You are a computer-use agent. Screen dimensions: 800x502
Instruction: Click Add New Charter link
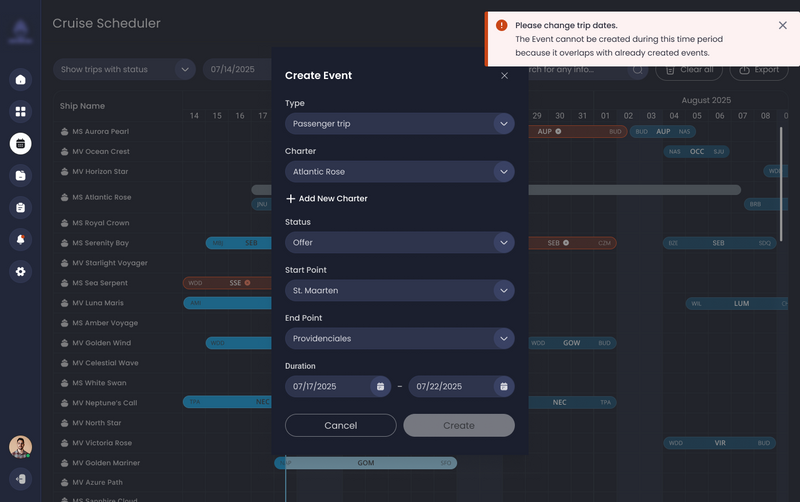(x=327, y=199)
